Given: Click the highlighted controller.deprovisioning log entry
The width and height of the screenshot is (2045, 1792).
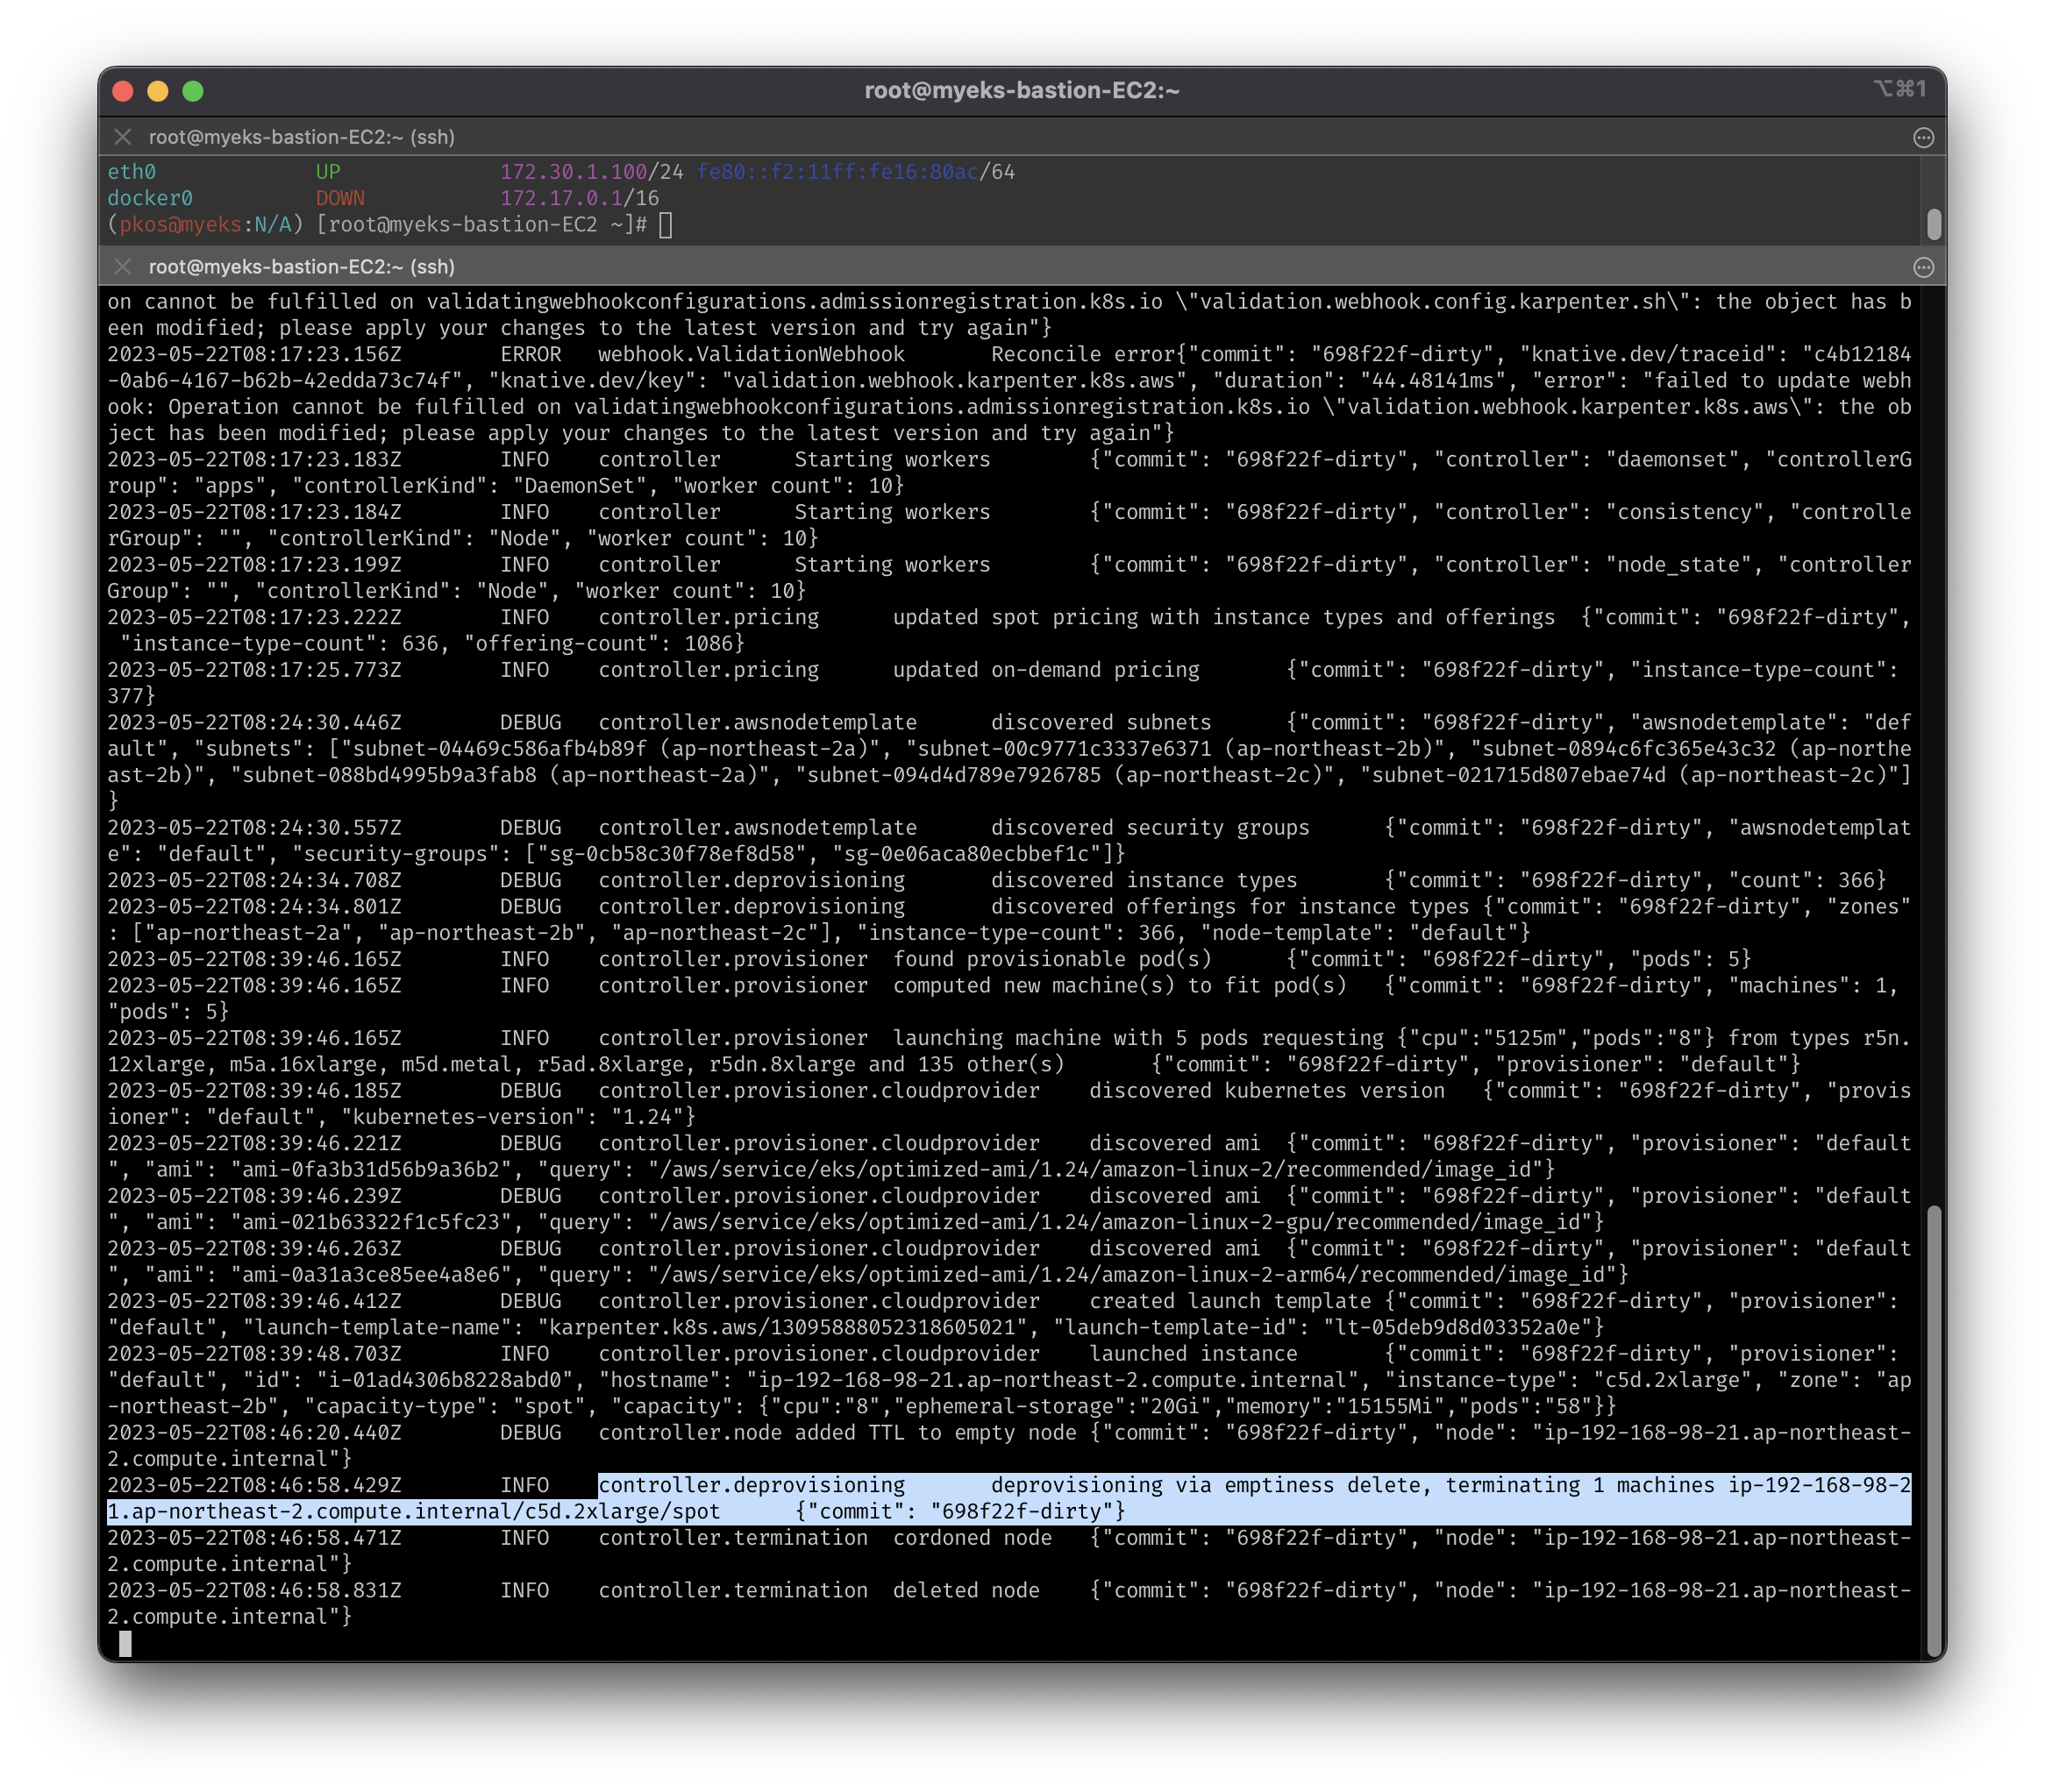Looking at the screenshot, I should [x=1010, y=1498].
